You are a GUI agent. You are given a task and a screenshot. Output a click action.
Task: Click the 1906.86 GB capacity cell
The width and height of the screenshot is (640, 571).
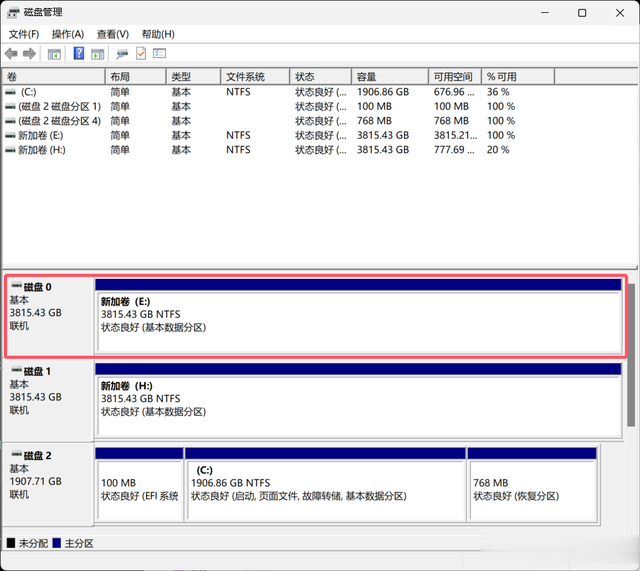coord(383,92)
